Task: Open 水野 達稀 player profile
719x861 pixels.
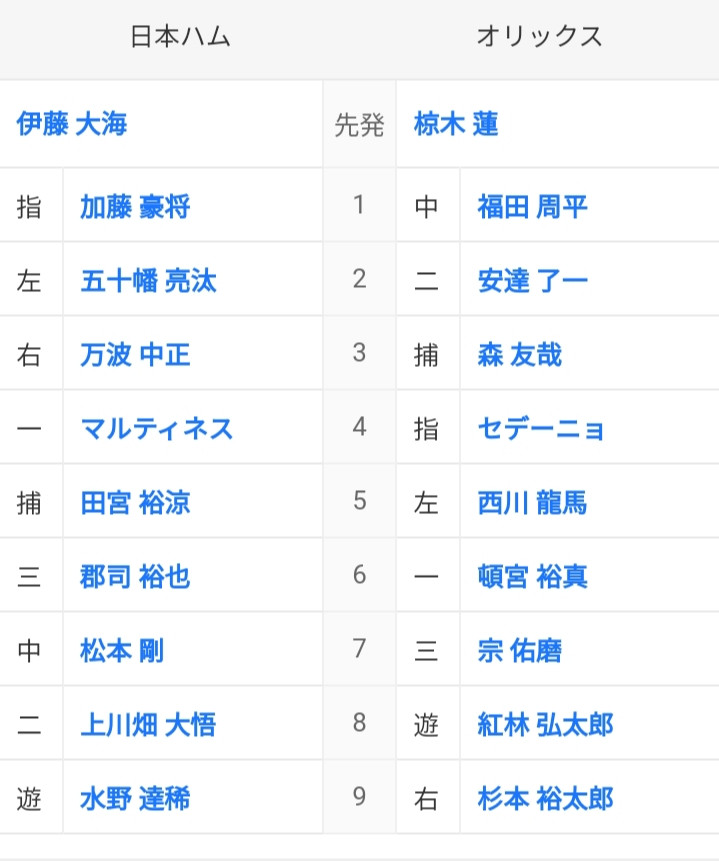Action: coord(135,798)
